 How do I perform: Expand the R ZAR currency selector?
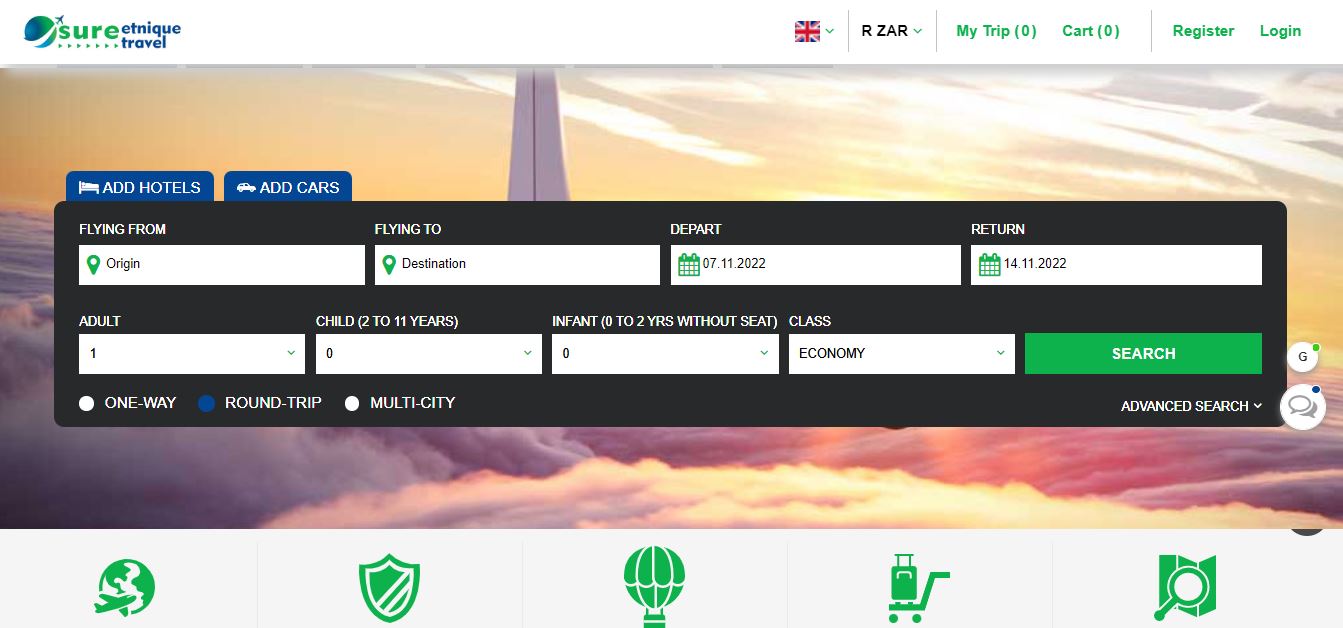[x=891, y=31]
